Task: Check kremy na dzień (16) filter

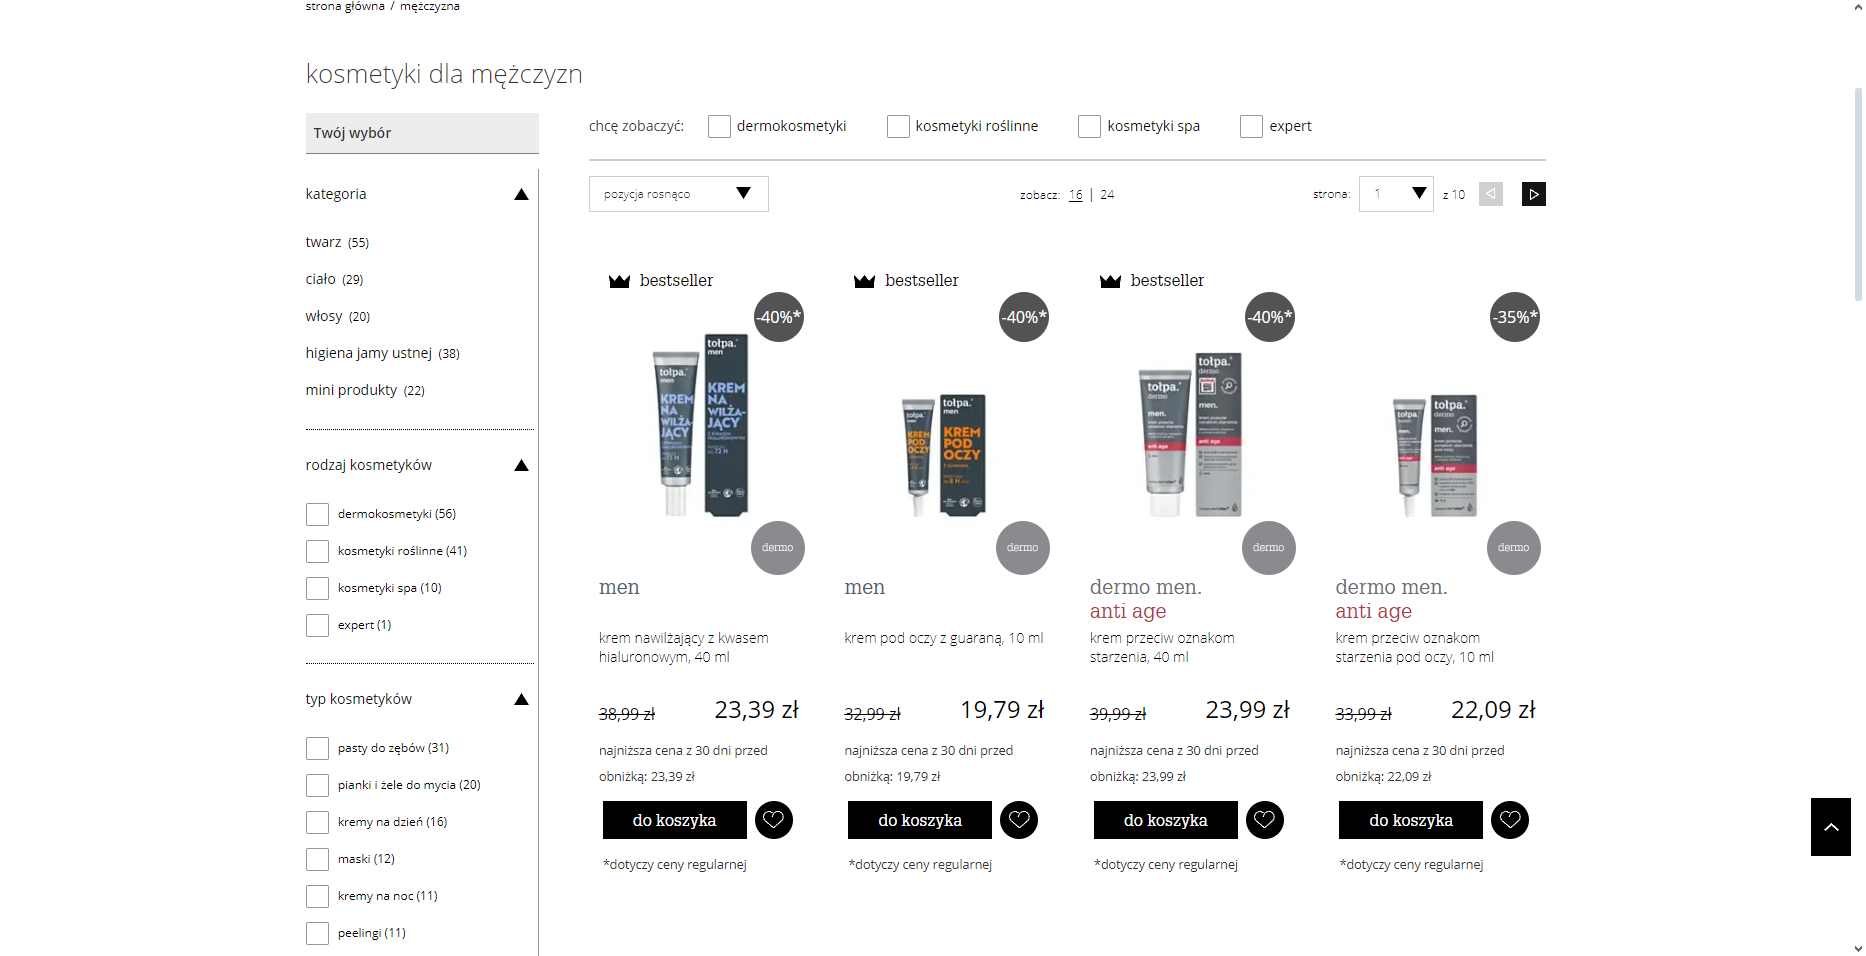Action: point(317,822)
